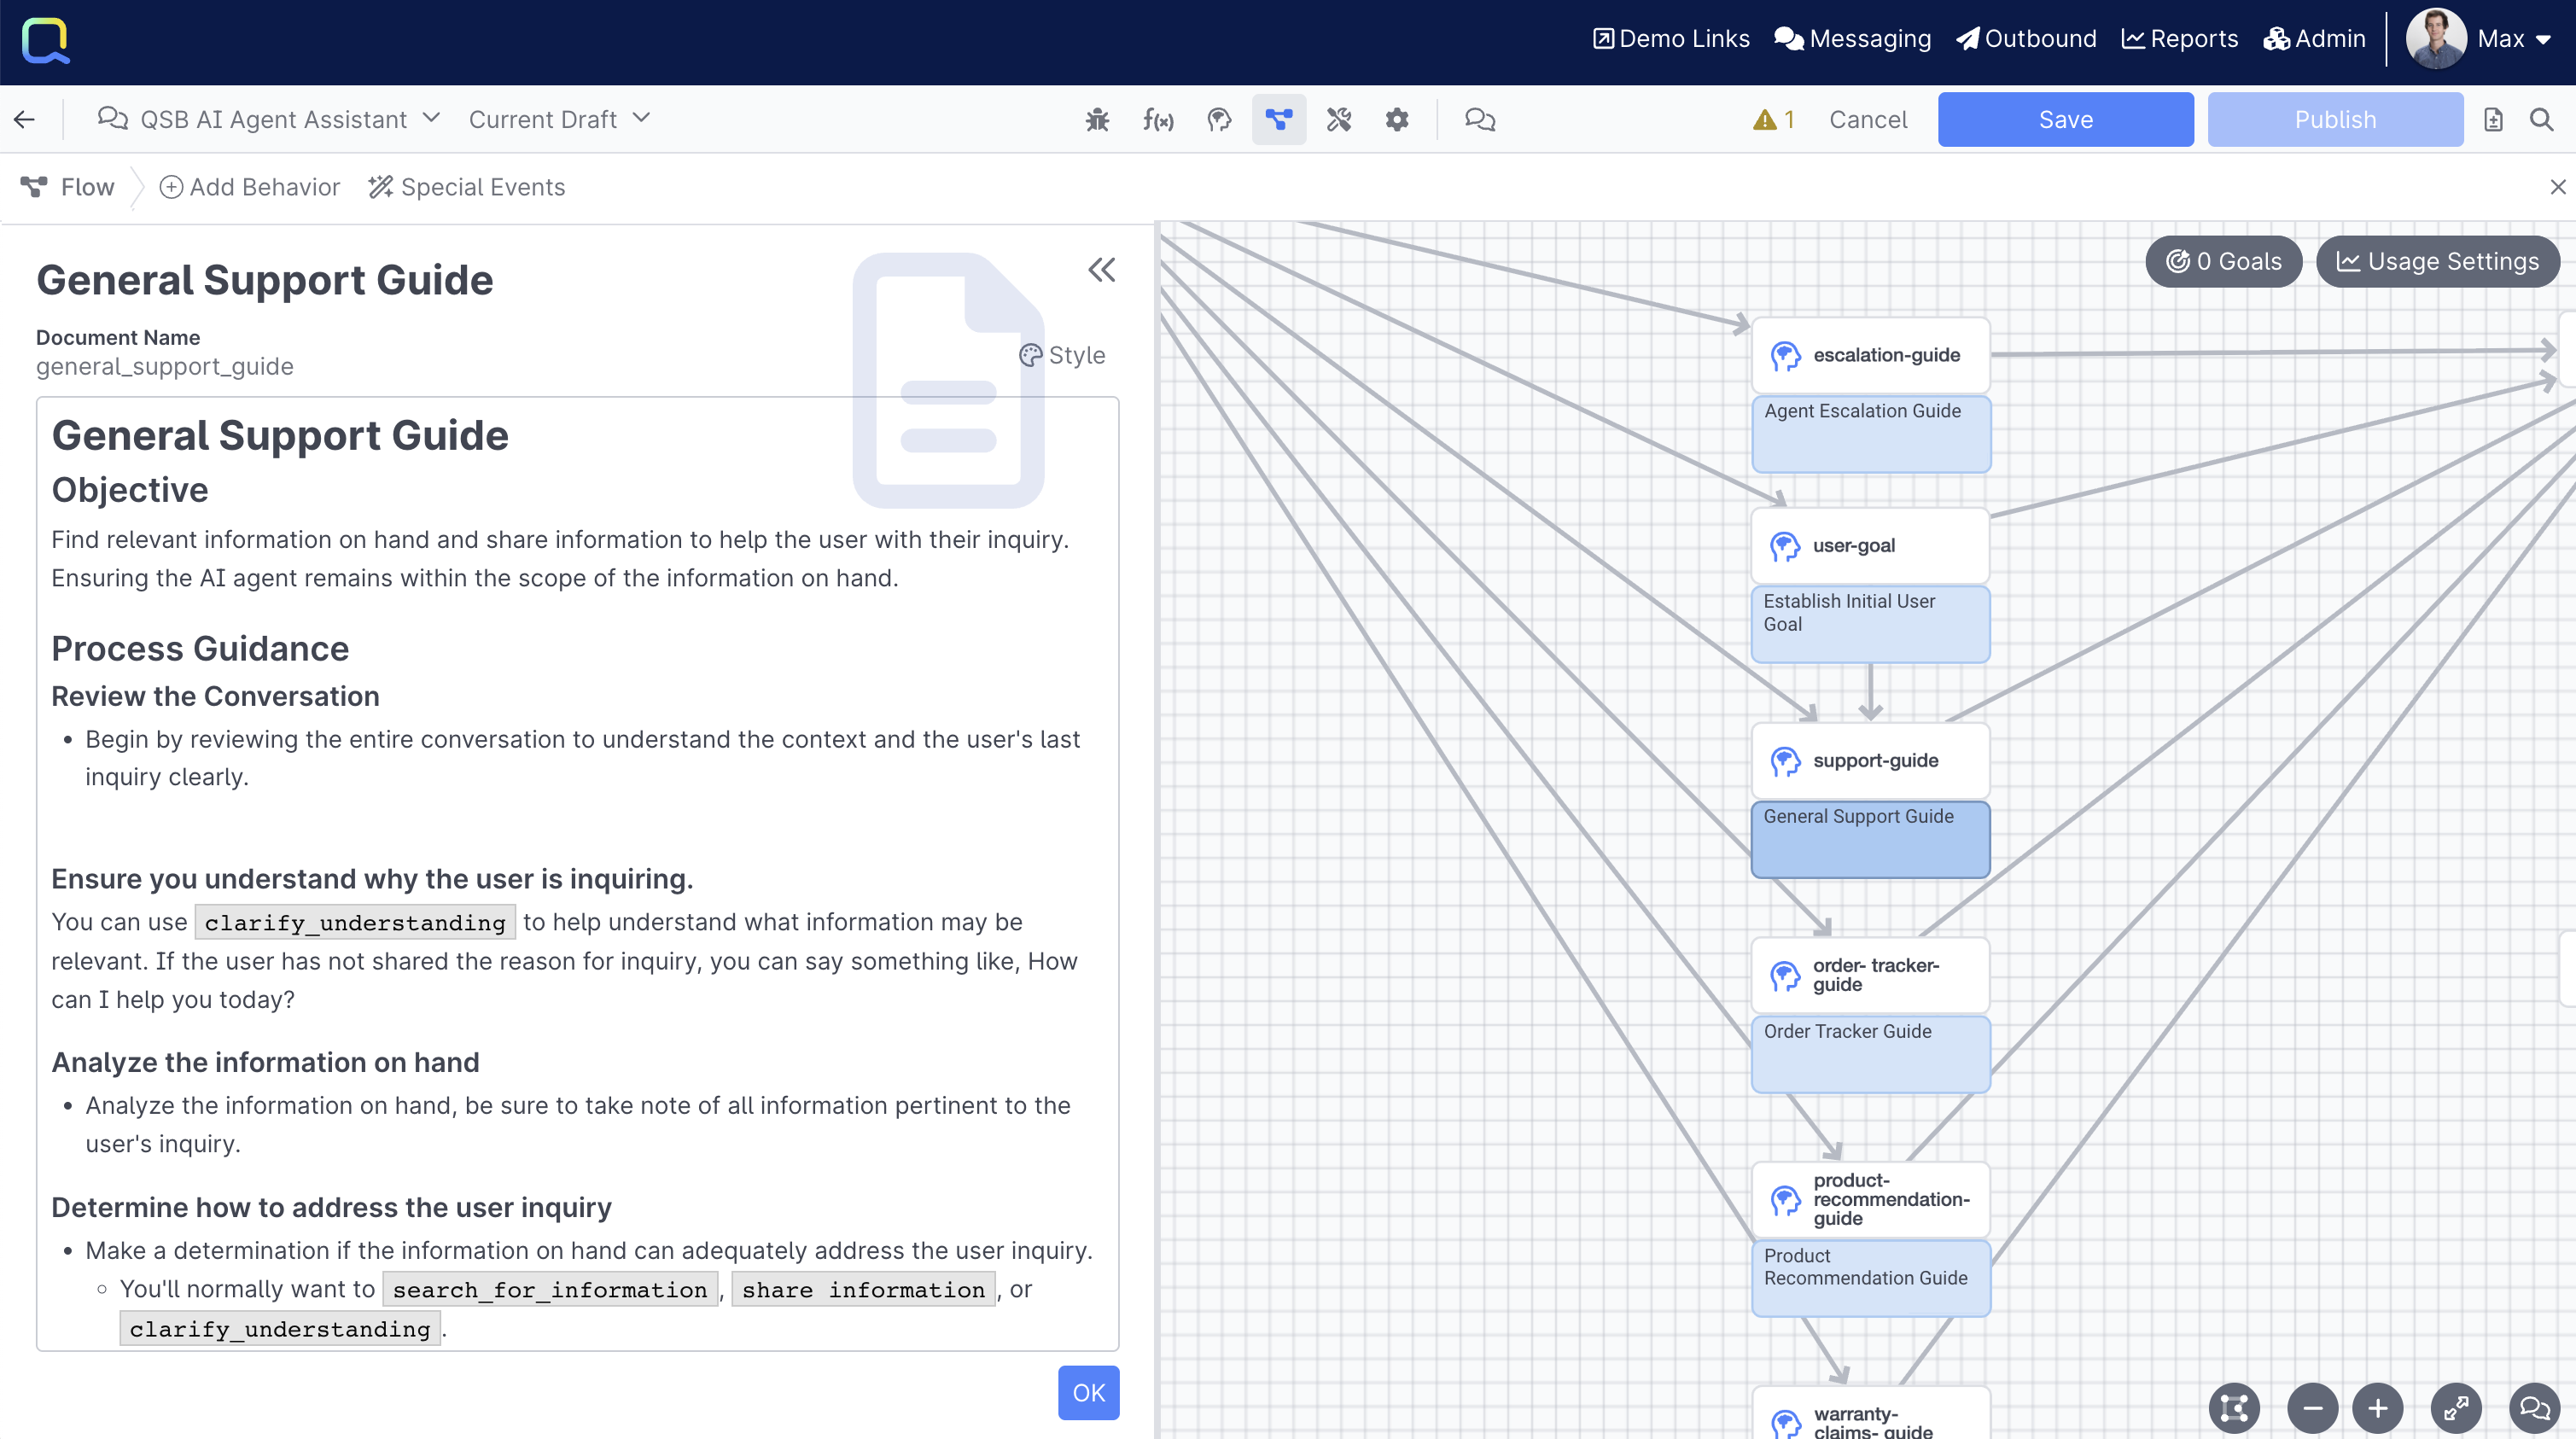Publish the current draft
2576x1439 pixels.
(x=2335, y=119)
